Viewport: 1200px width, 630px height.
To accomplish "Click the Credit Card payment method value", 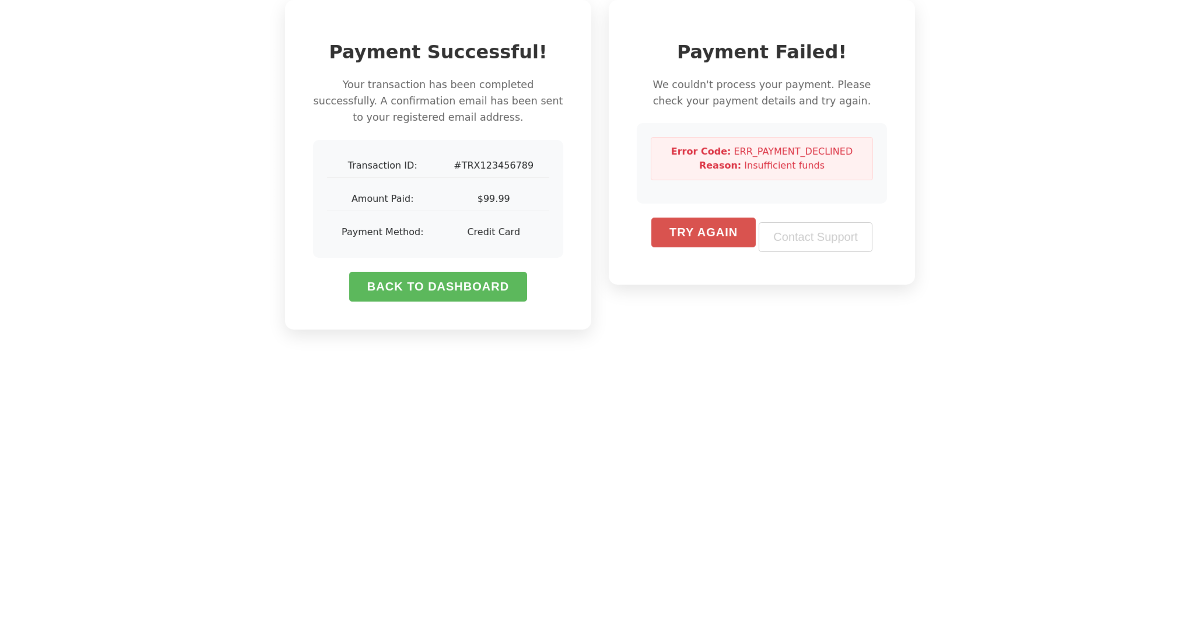I will point(493,231).
